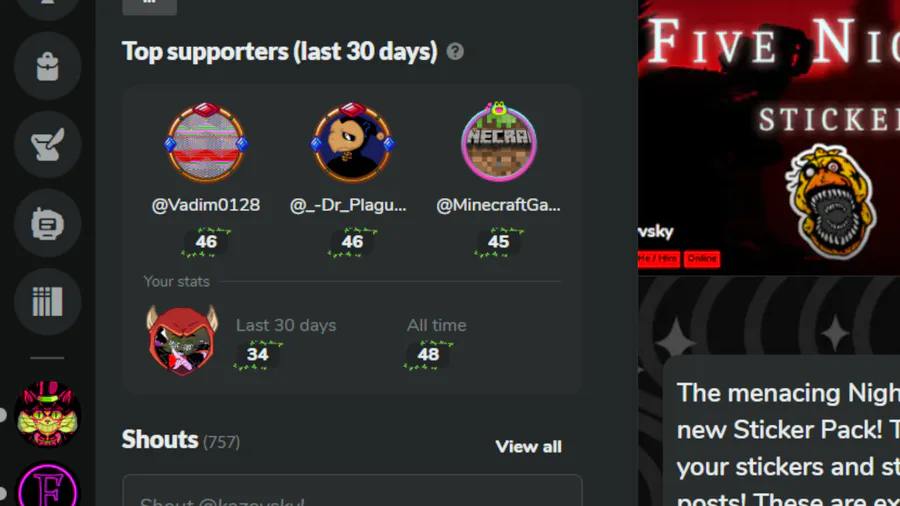The image size is (900, 506).
Task: Click your red hooded avatar in Your stats
Action: (x=182, y=340)
